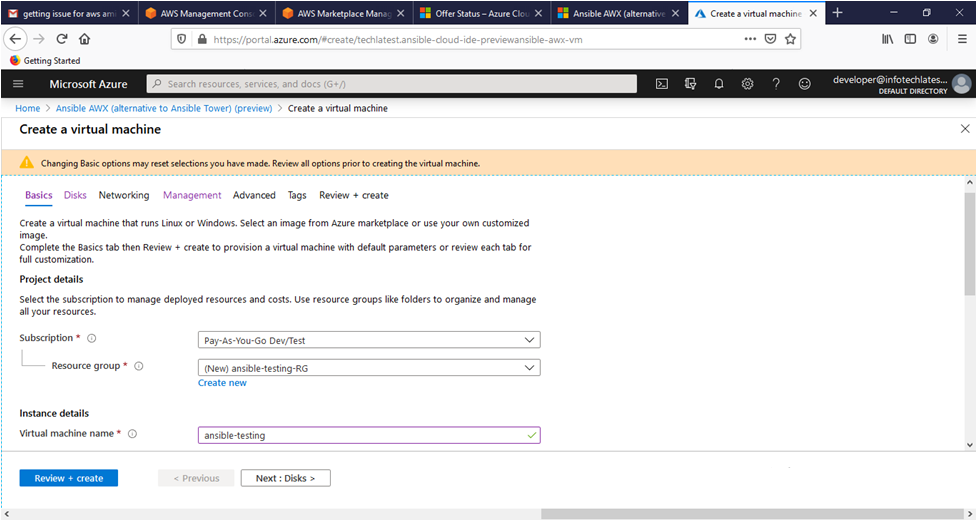
Task: Save page to Pocket icon
Action: (x=770, y=39)
